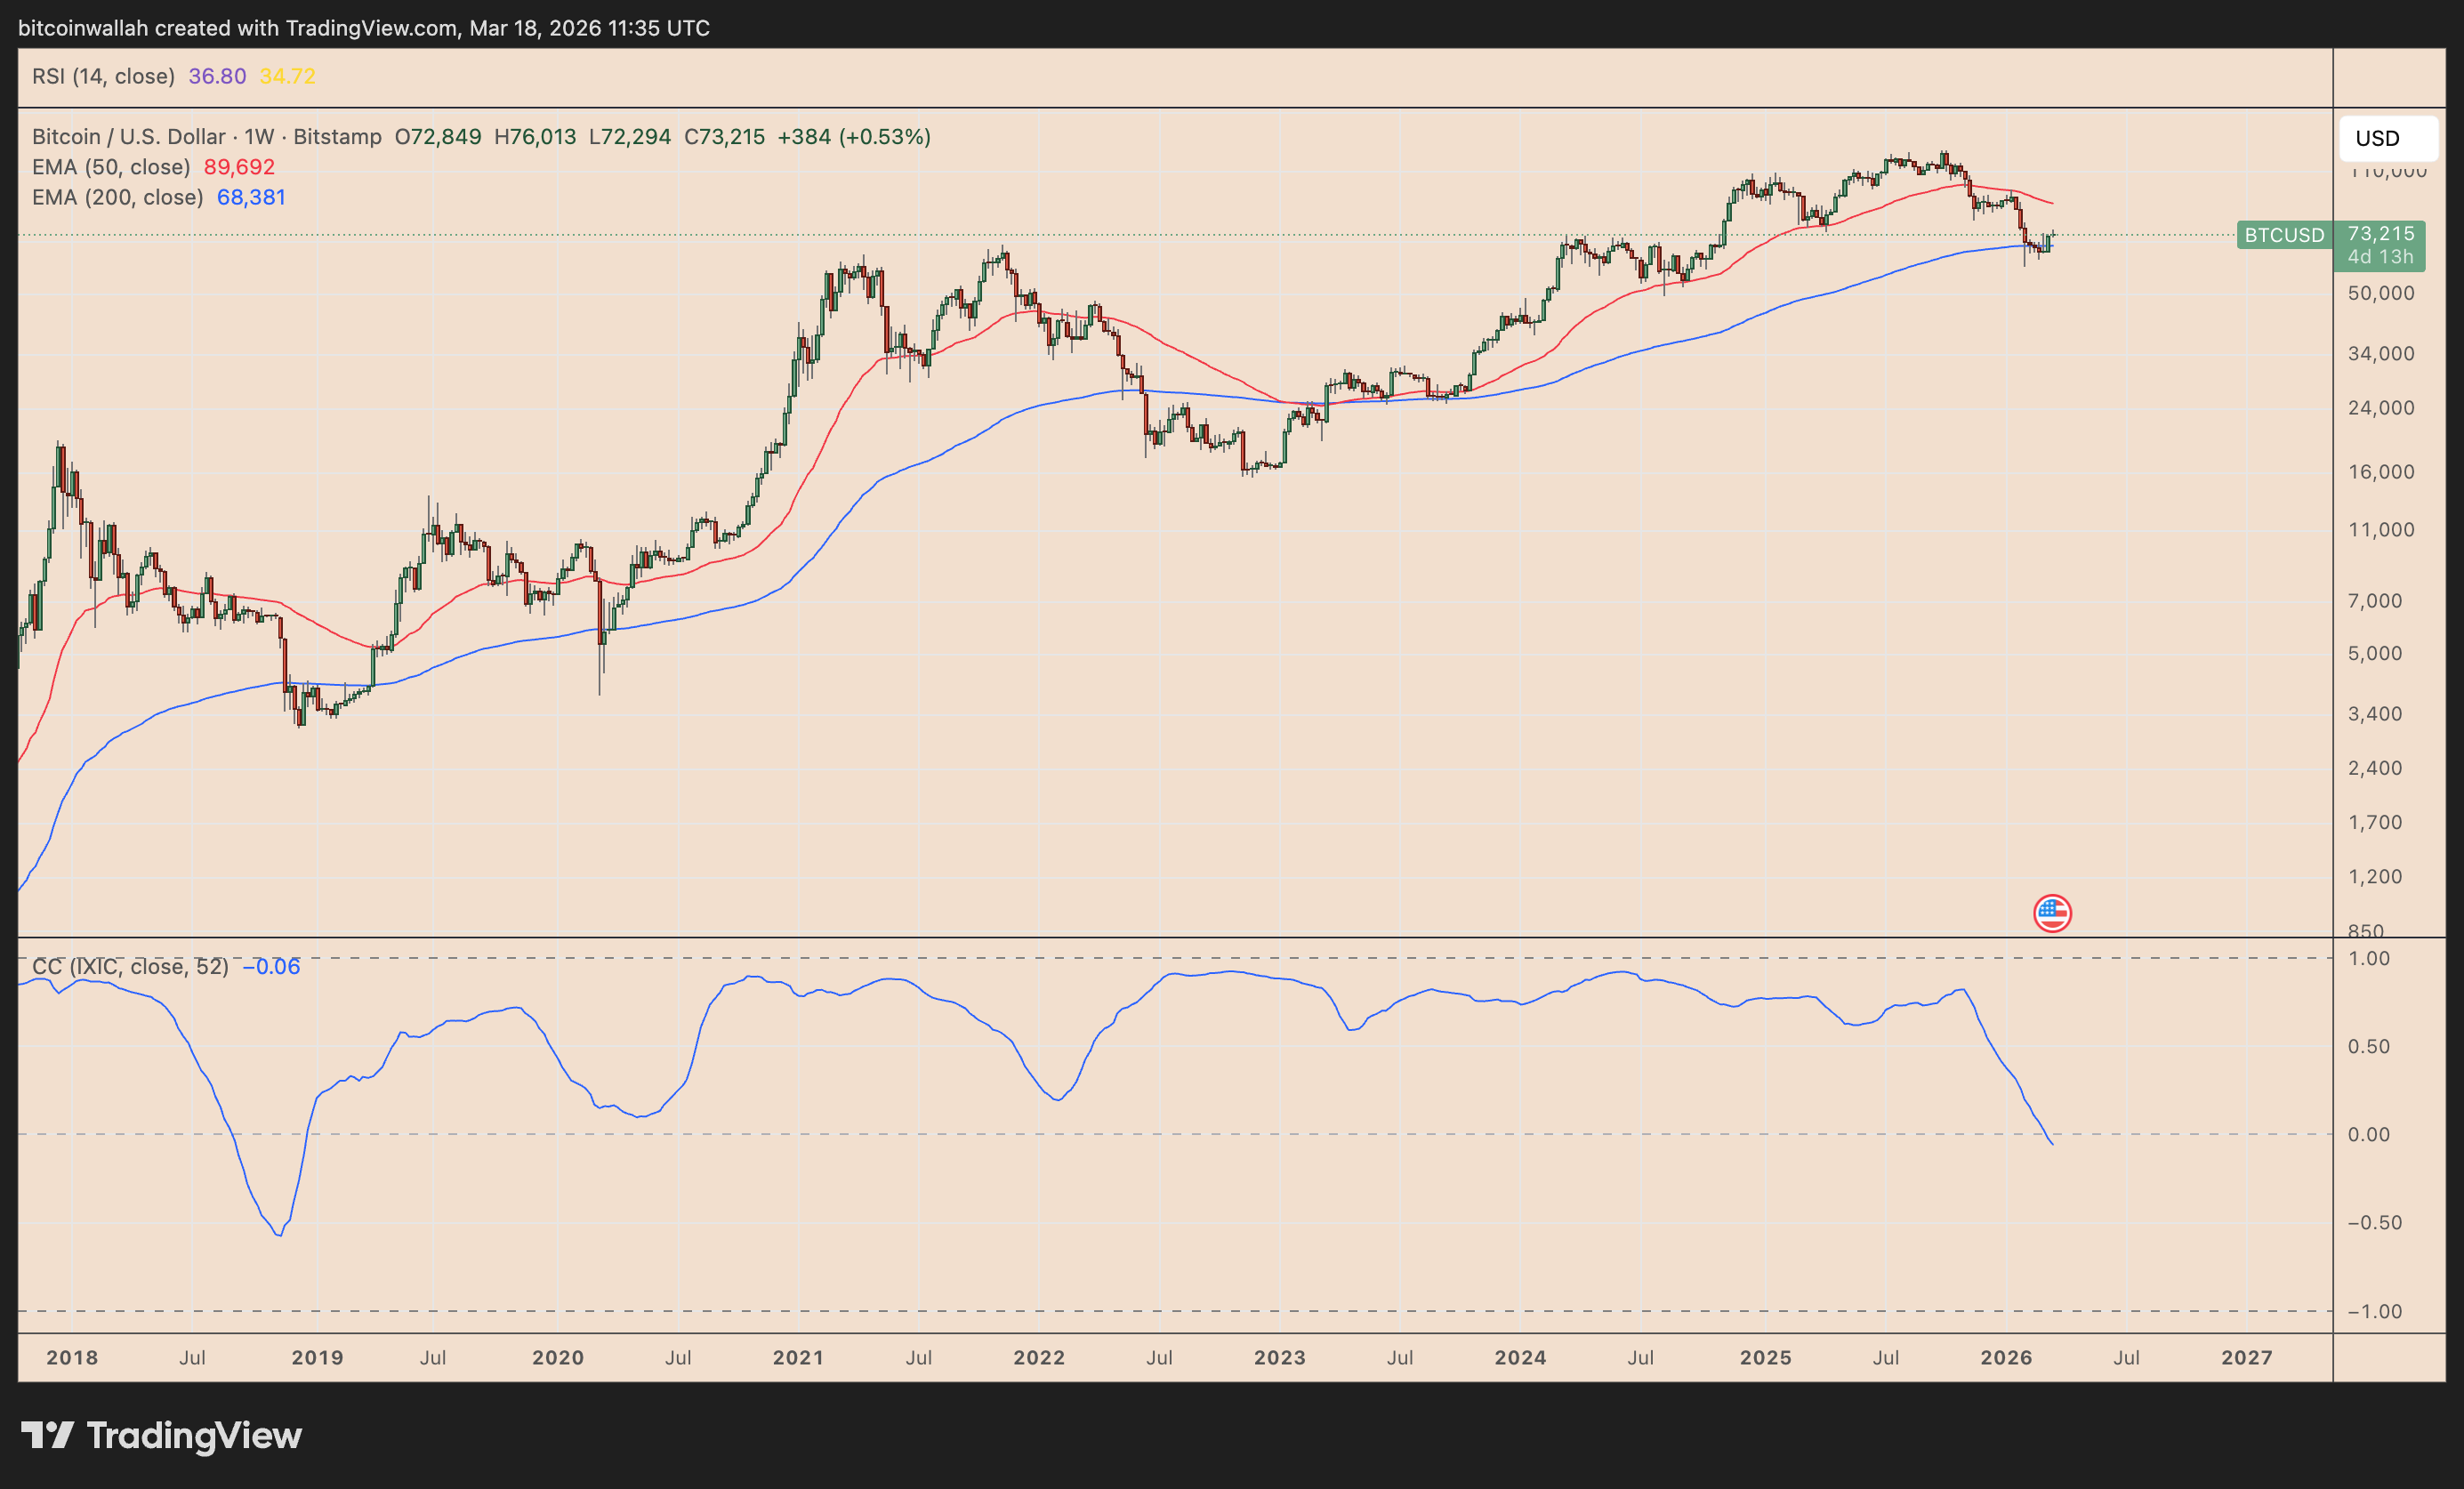
Task: Select the EMA (50, close) indicator label
Action: pyautogui.click(x=110, y=167)
